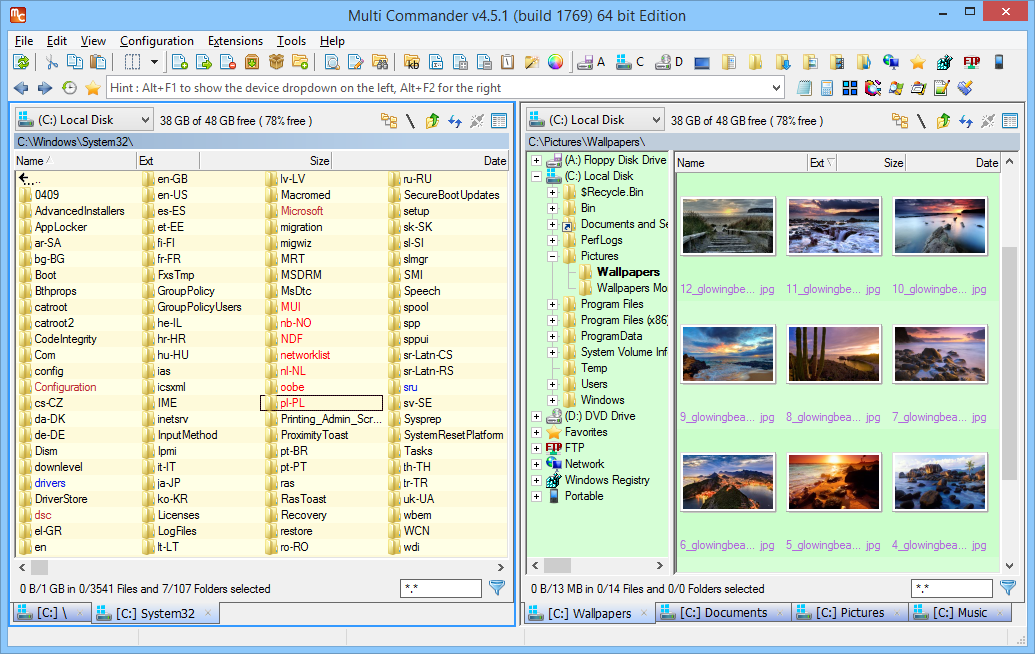Sort left panel by Name column header

[75, 161]
